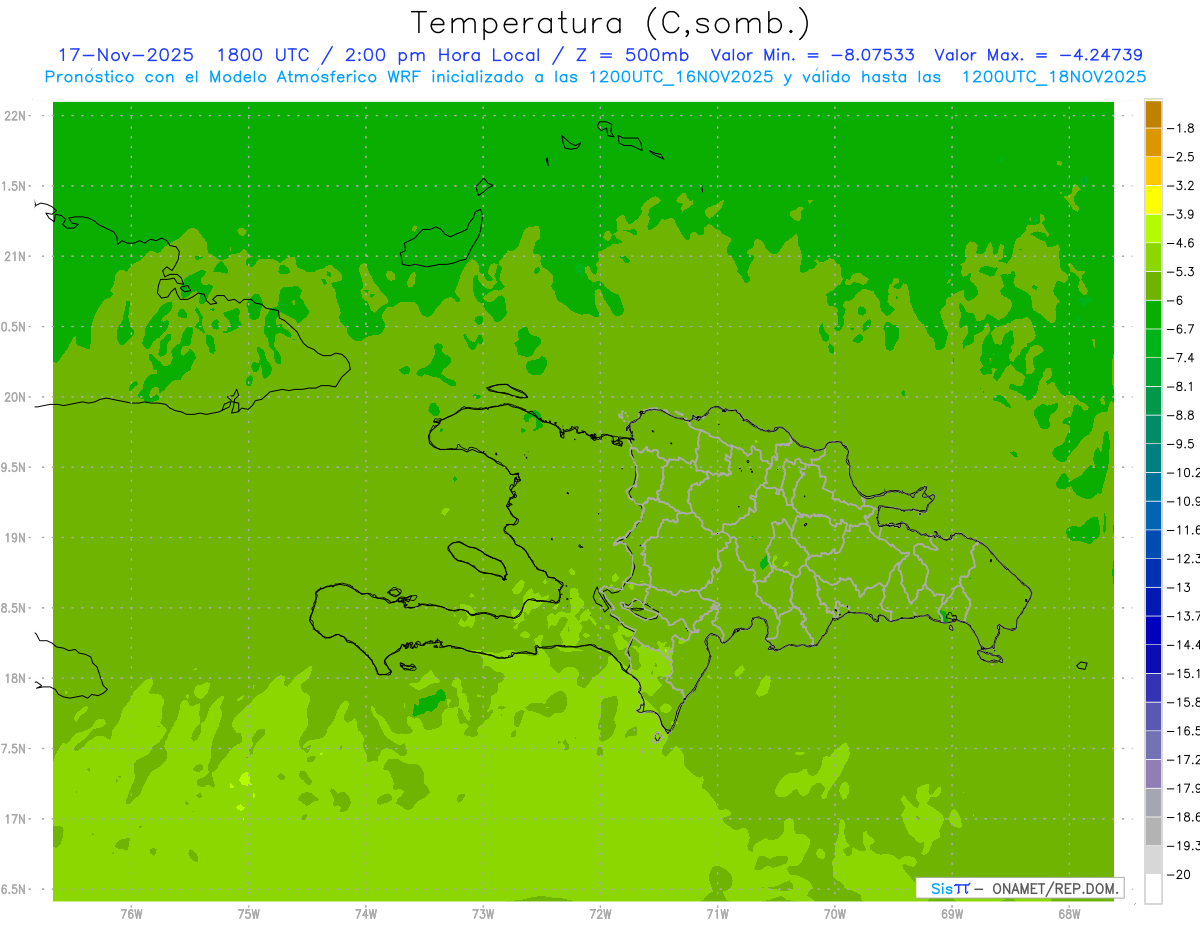Click the legend value "-8.1"

1182,386
